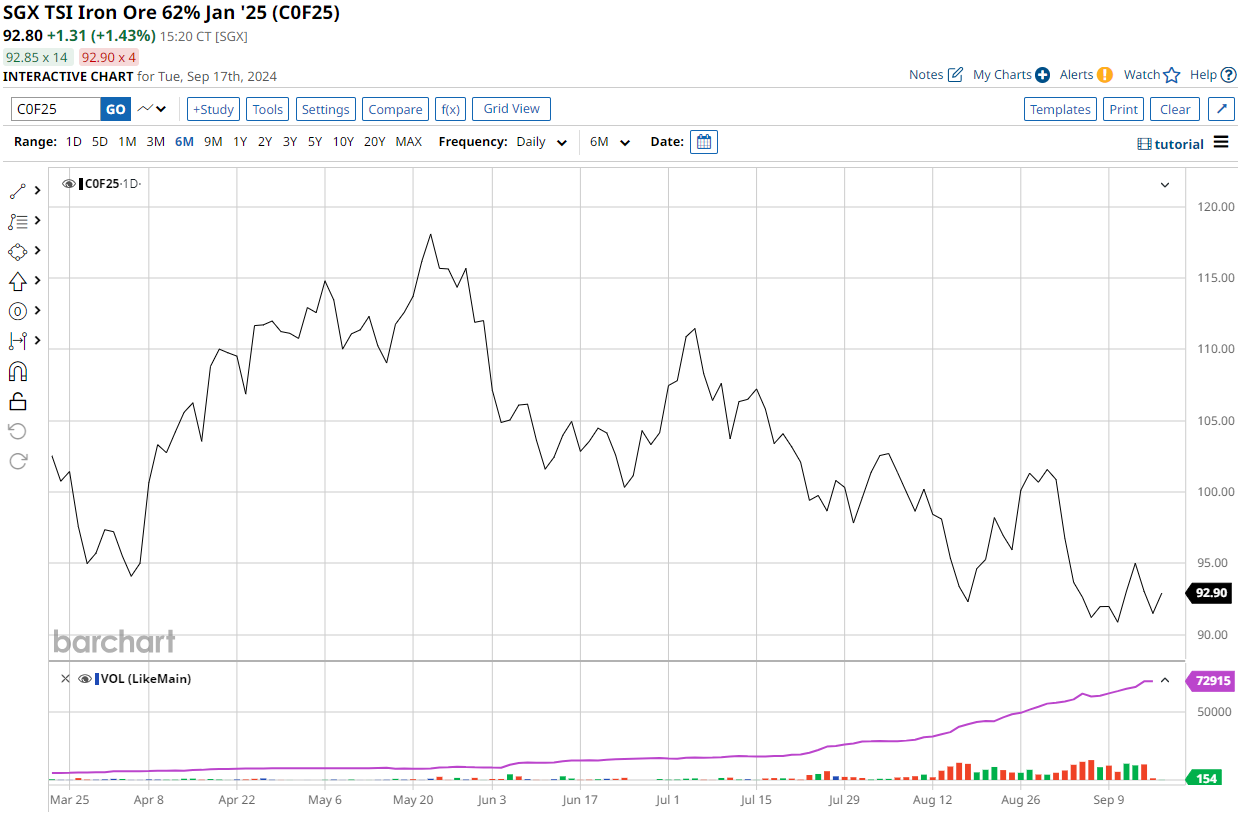Click the GO button
Viewport: 1243px width, 827px height.
pyautogui.click(x=116, y=109)
